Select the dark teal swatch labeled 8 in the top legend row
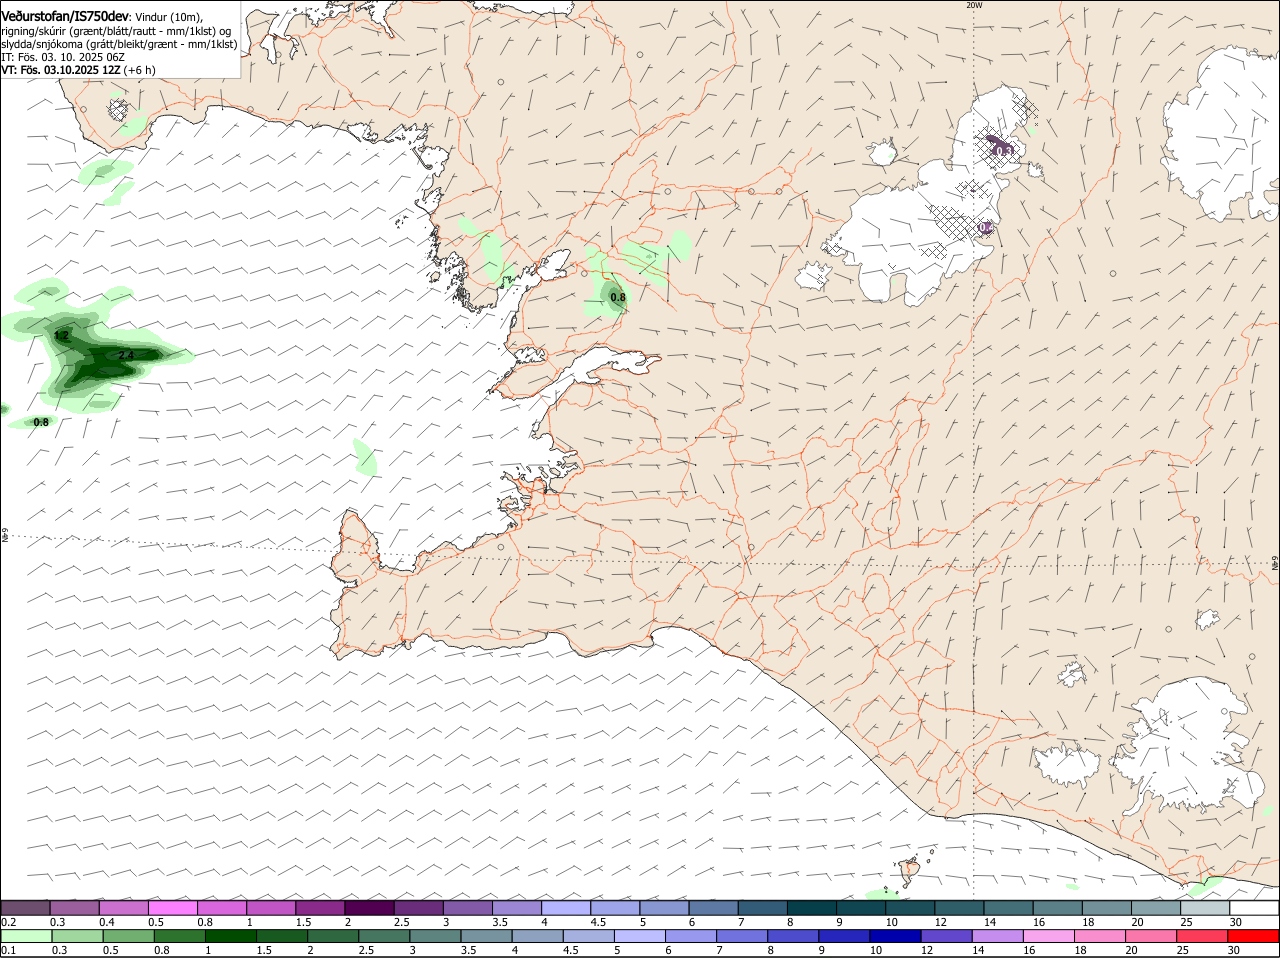 pyautogui.click(x=812, y=908)
